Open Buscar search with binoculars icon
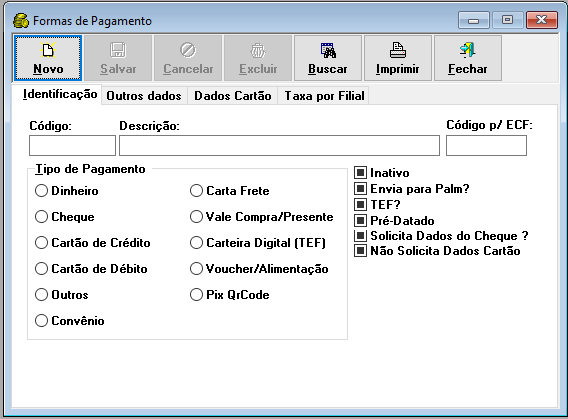Screen dimensions: 568x419 click(328, 58)
